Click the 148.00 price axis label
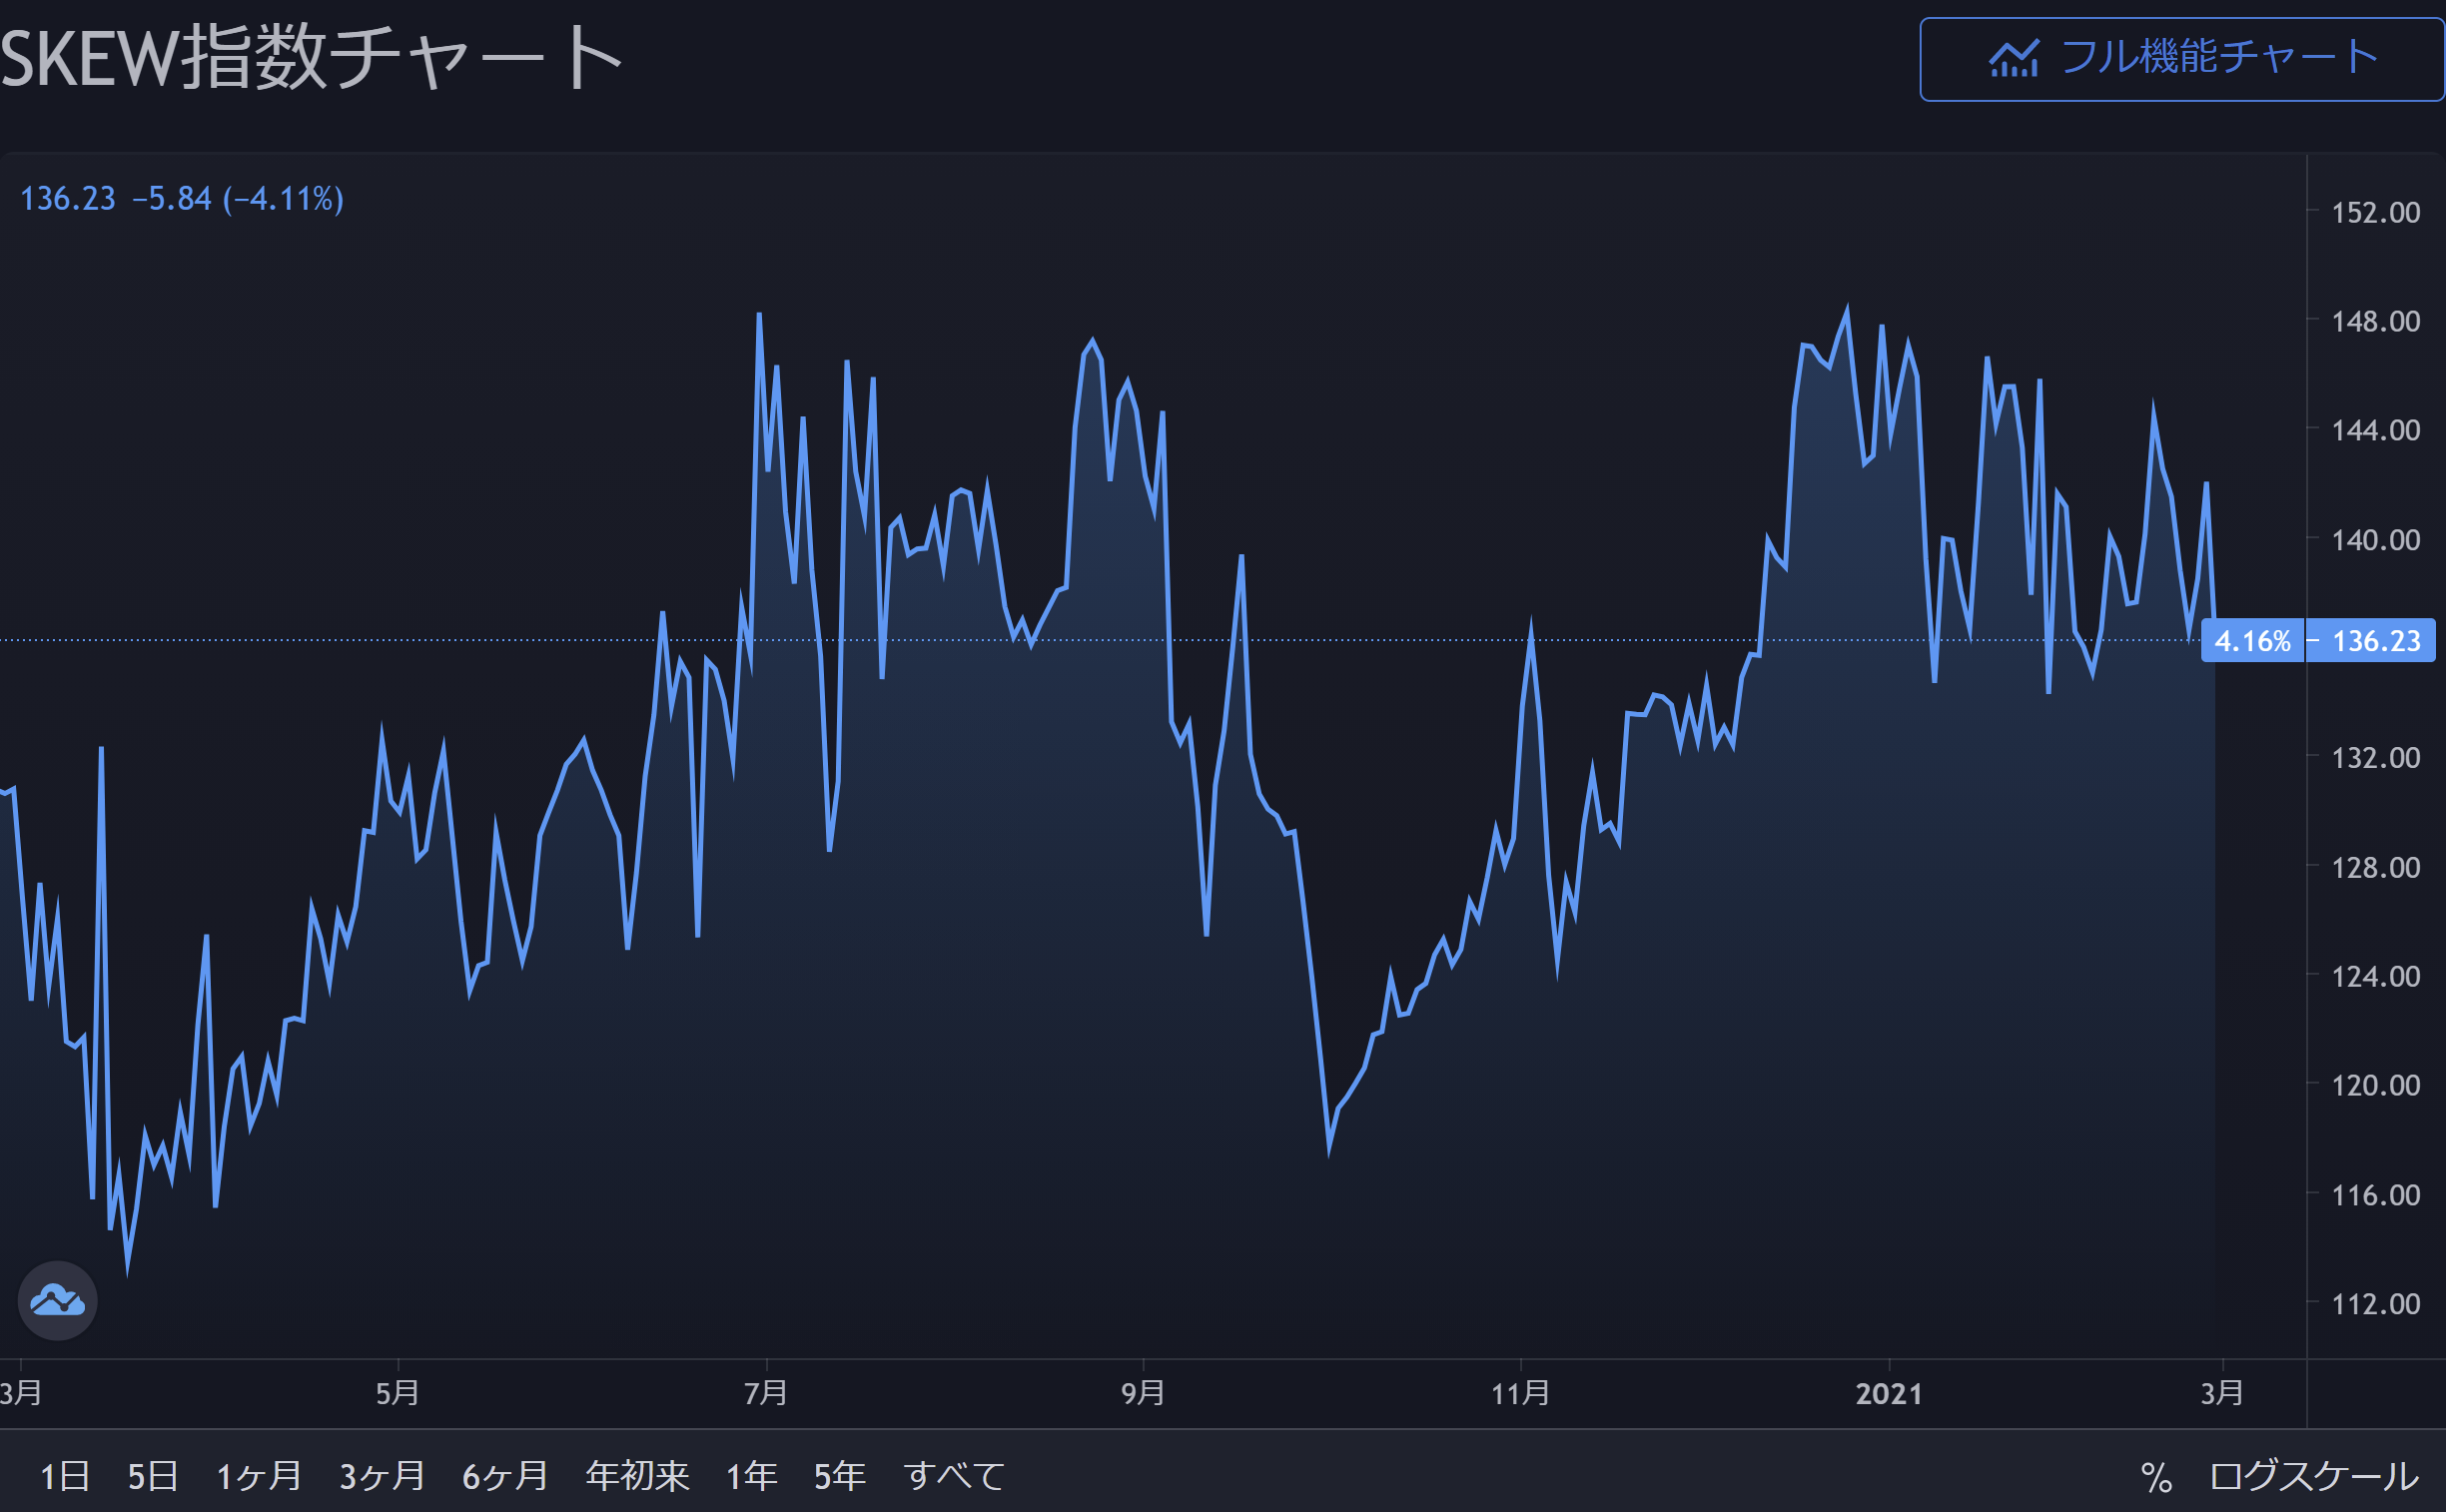 click(2375, 321)
